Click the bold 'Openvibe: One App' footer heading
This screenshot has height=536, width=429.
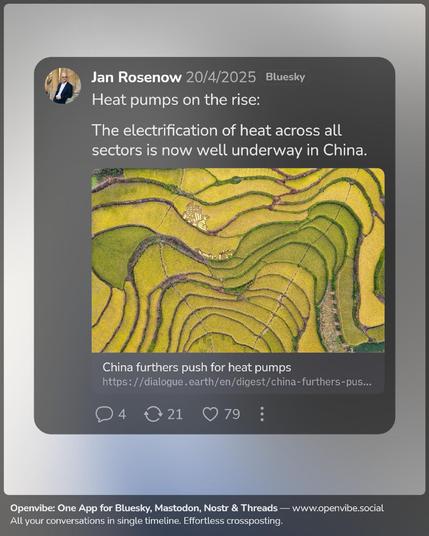click(x=144, y=508)
